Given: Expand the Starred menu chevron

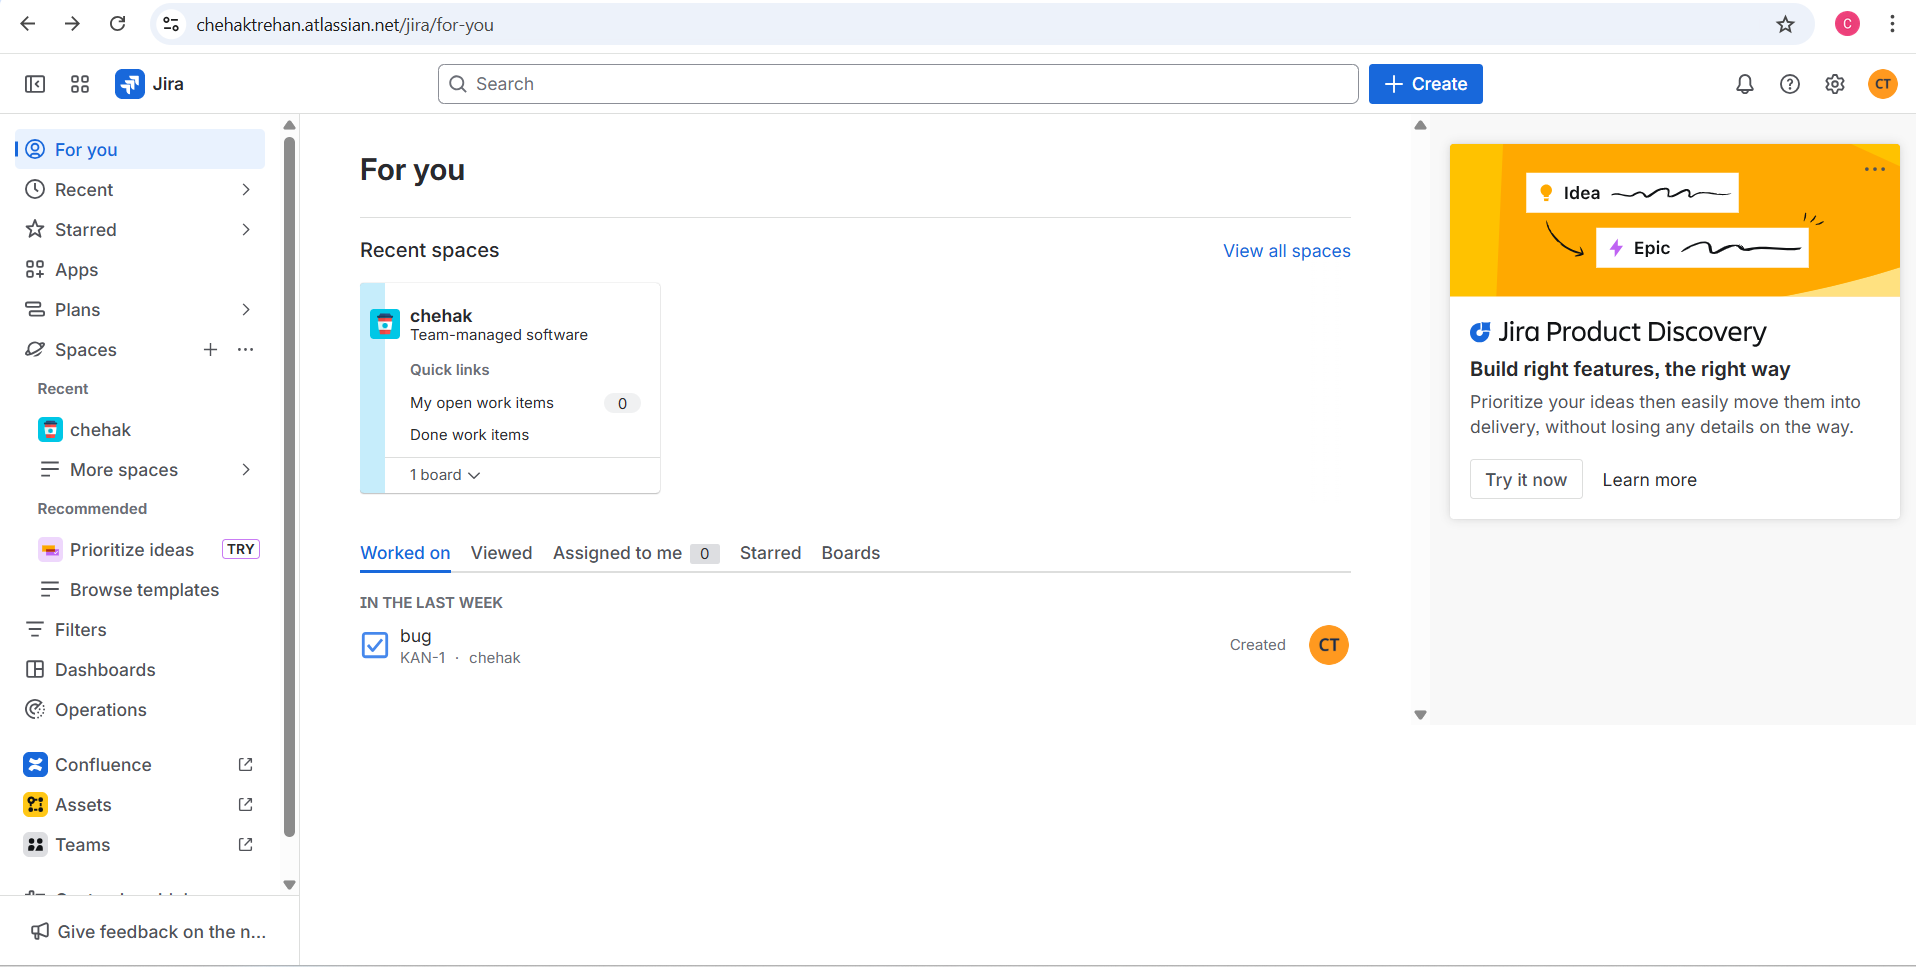Looking at the screenshot, I should [x=246, y=229].
